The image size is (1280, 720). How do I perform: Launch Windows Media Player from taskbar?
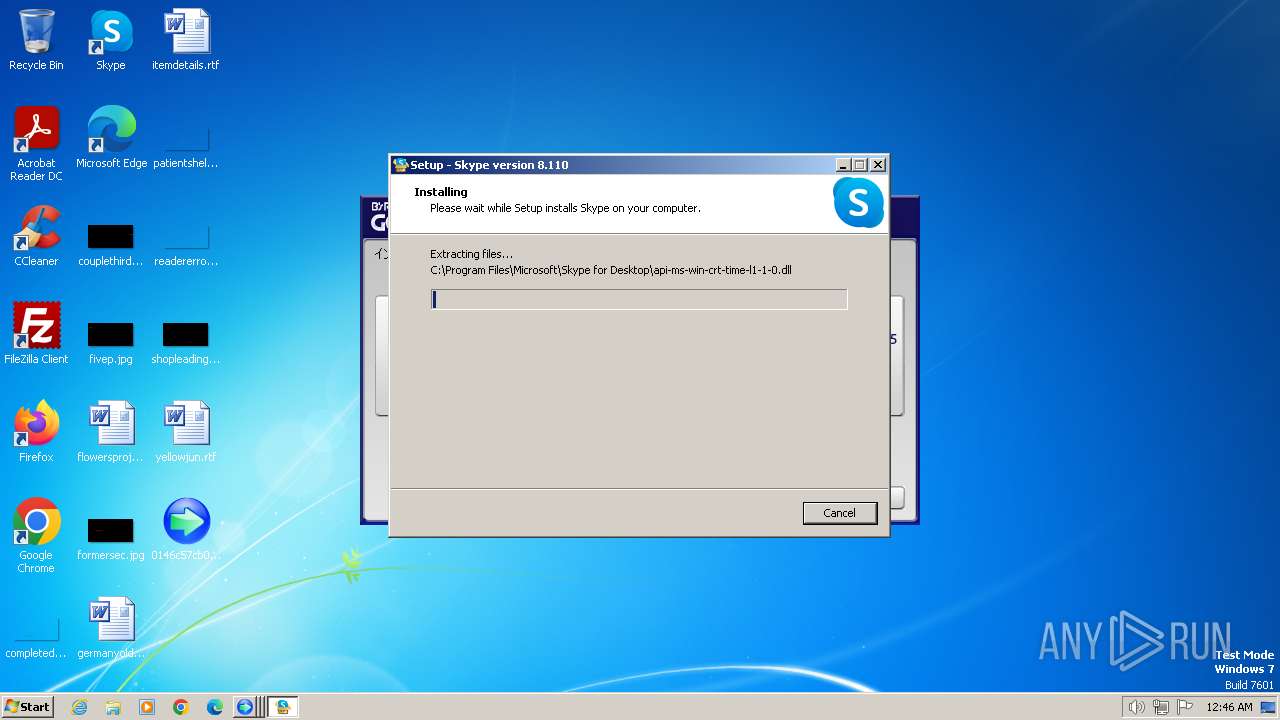point(147,707)
